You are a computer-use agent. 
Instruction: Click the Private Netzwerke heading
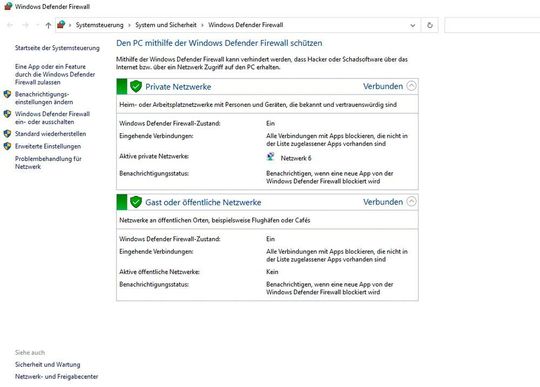pos(178,87)
